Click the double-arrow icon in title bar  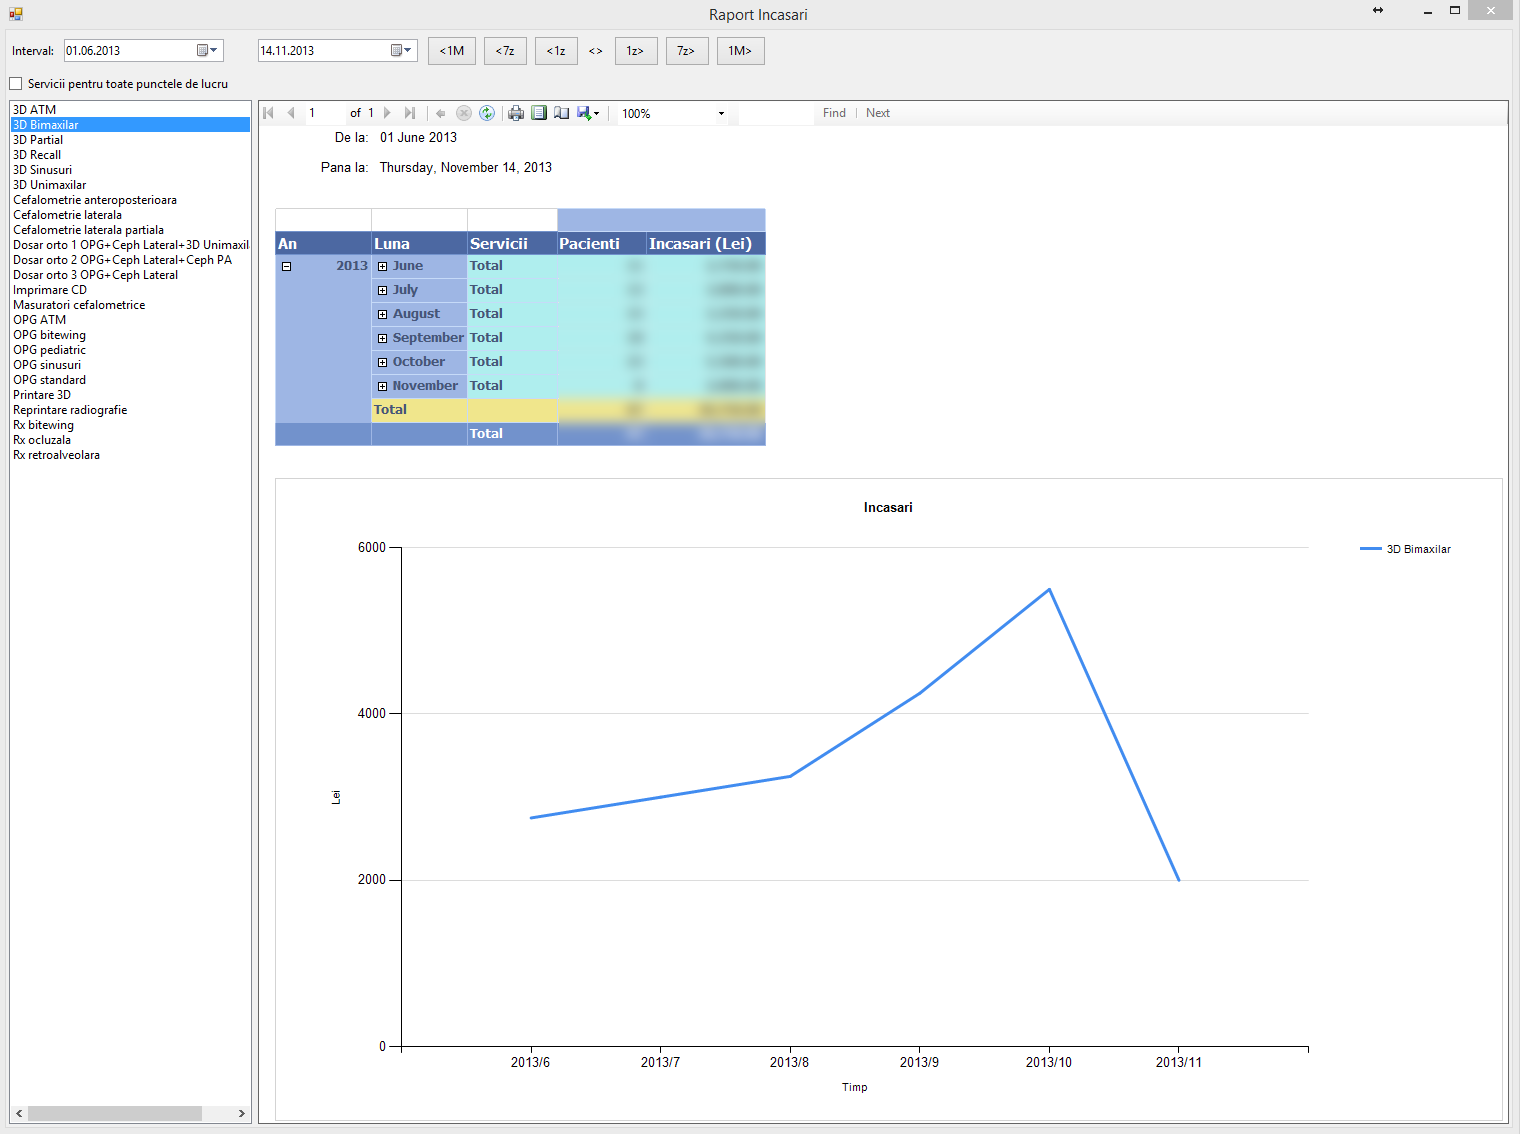tap(1378, 10)
